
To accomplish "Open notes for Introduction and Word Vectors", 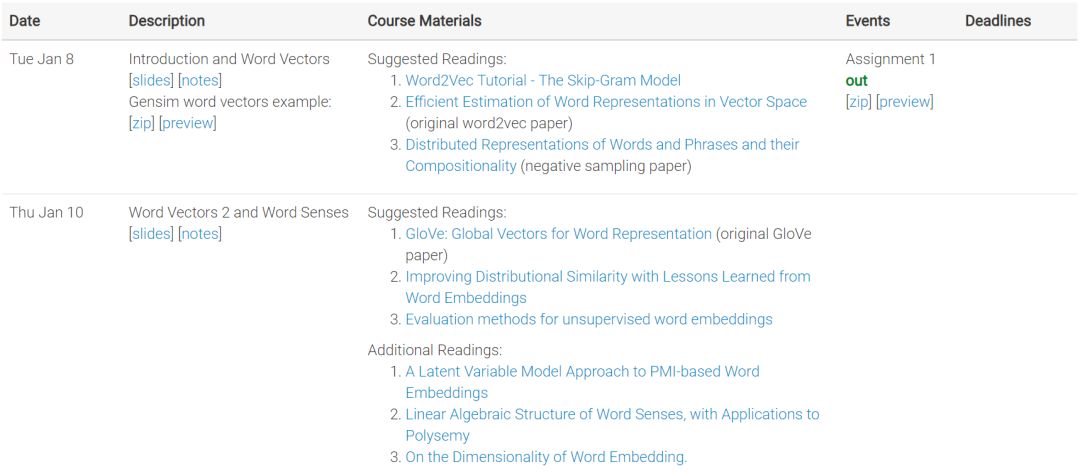I will 200,80.
